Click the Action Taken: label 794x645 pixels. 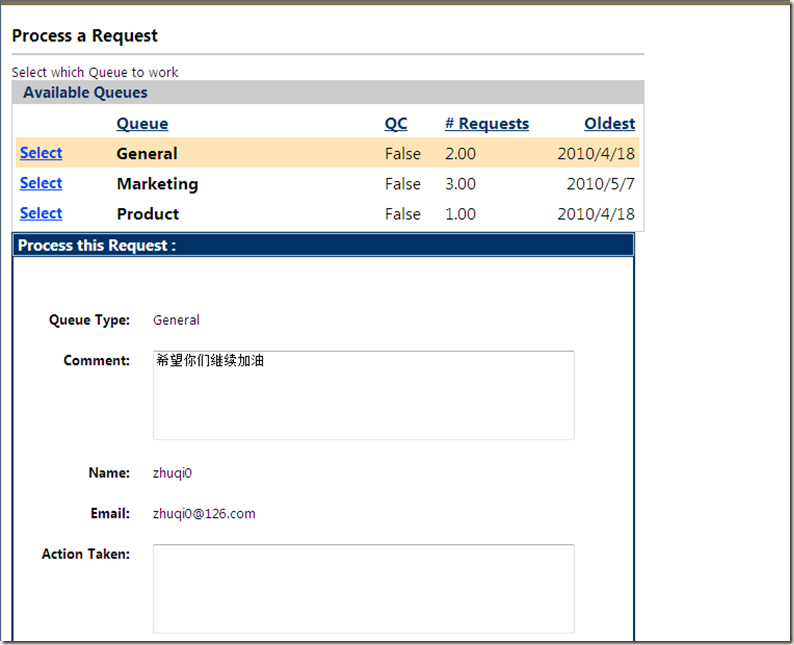pos(86,554)
